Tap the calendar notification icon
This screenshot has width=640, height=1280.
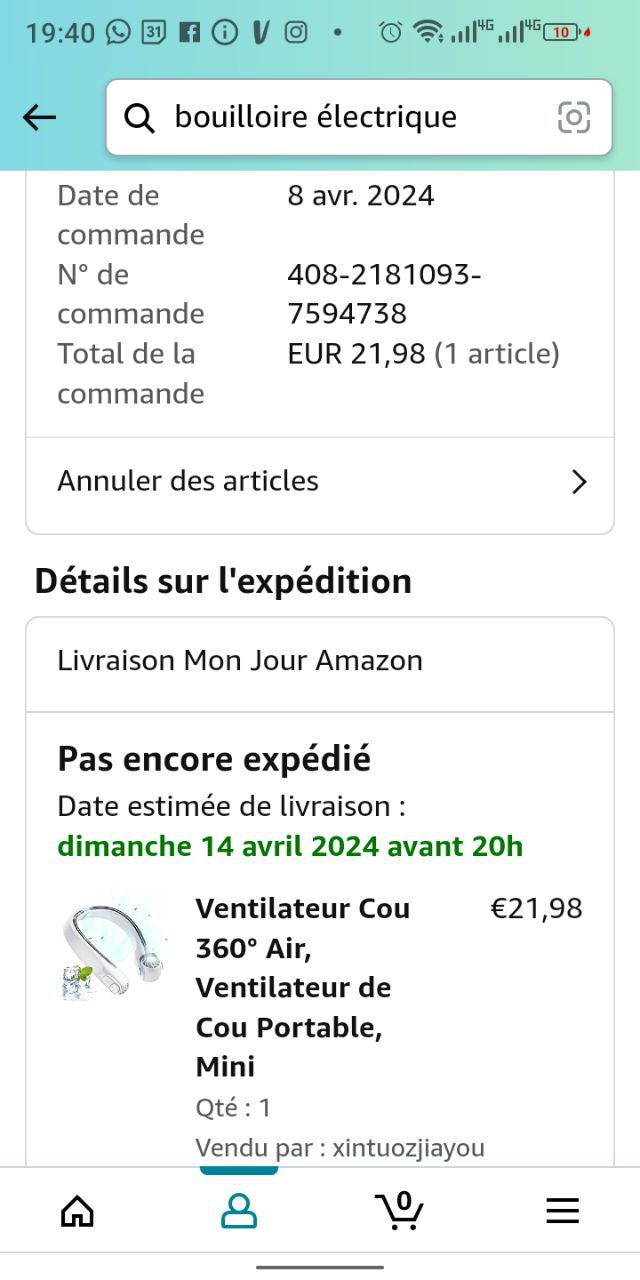[x=154, y=32]
